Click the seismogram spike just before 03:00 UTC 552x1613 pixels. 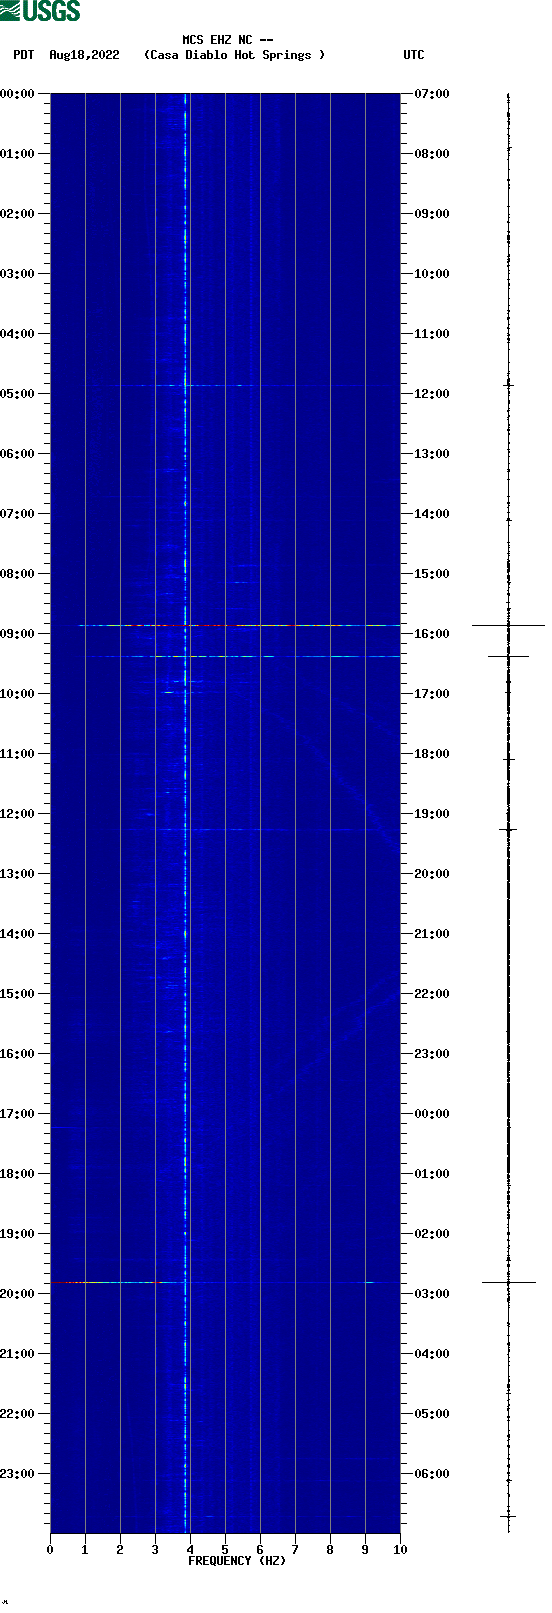[x=508, y=1282]
